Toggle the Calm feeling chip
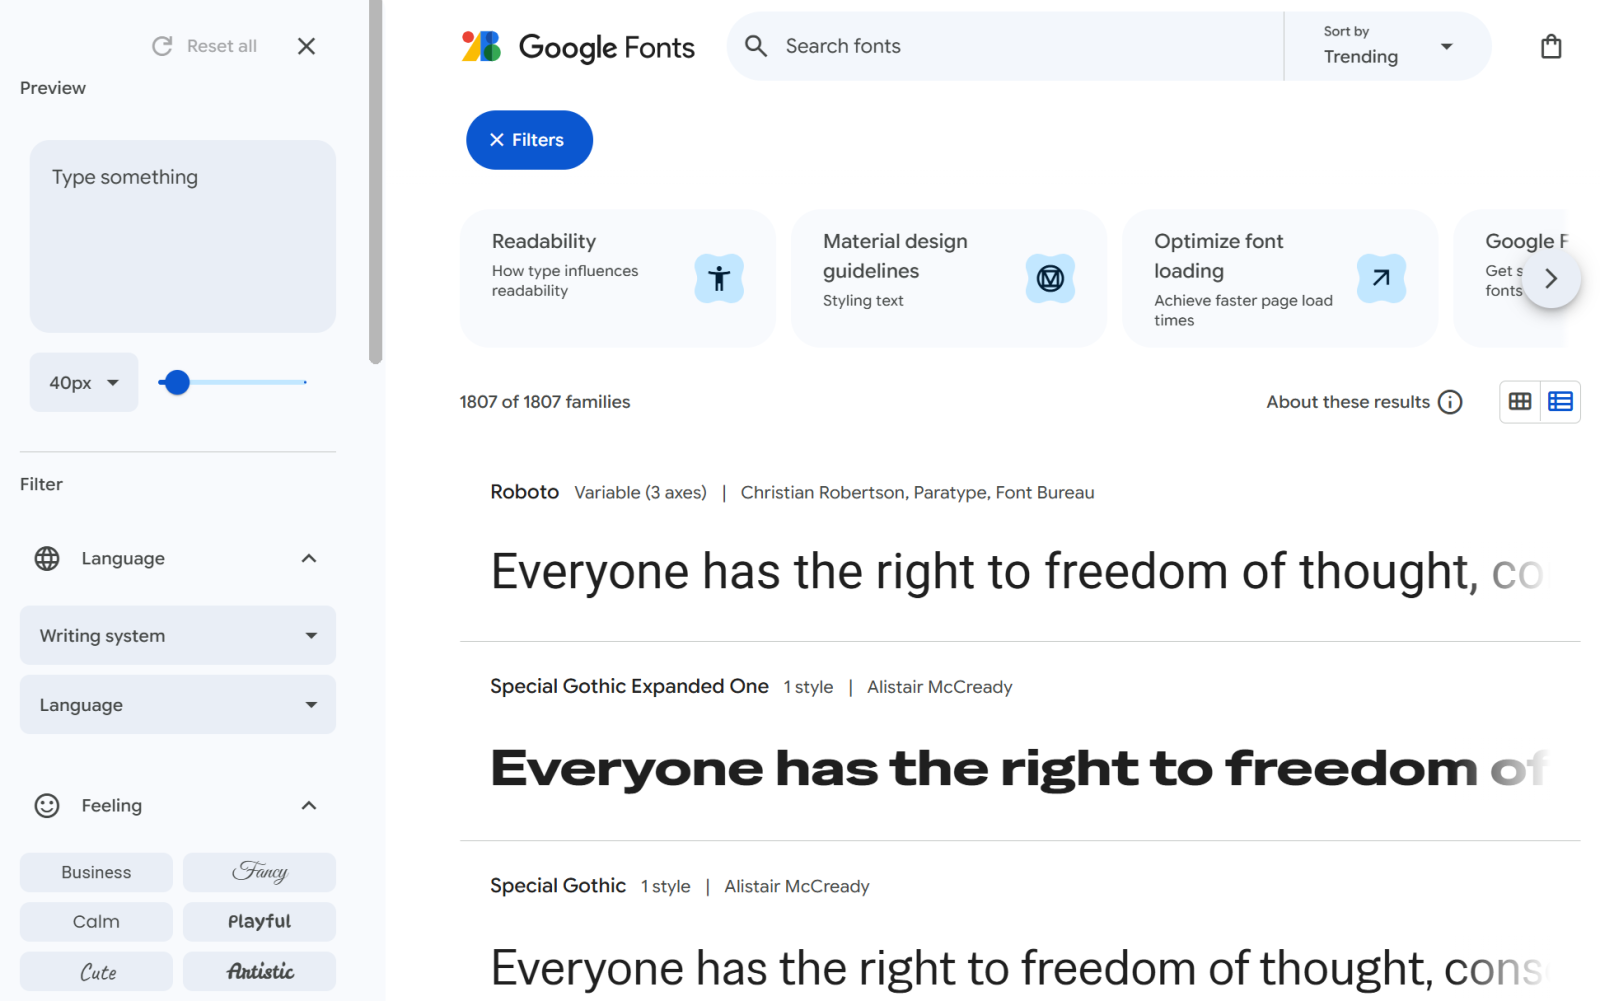1600x1001 pixels. [x=96, y=922]
